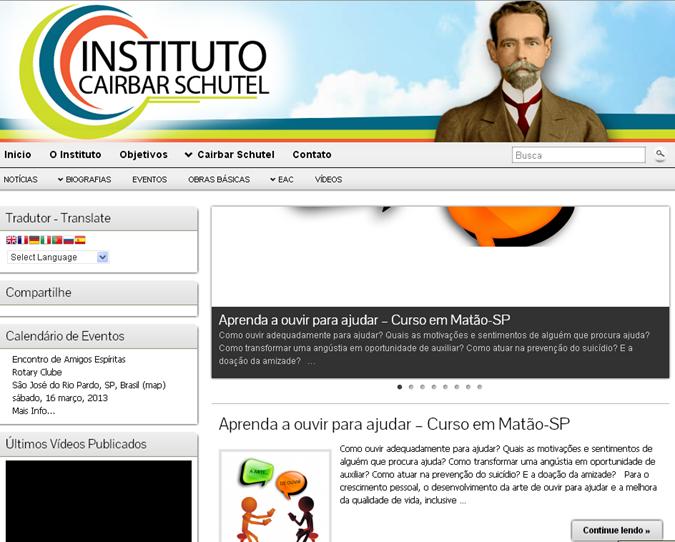
Task: Go to the Objetivos menu item
Action: click(x=144, y=155)
